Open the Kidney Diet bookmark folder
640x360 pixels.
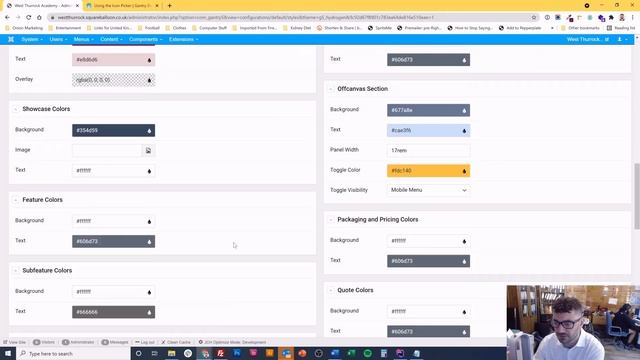point(297,28)
